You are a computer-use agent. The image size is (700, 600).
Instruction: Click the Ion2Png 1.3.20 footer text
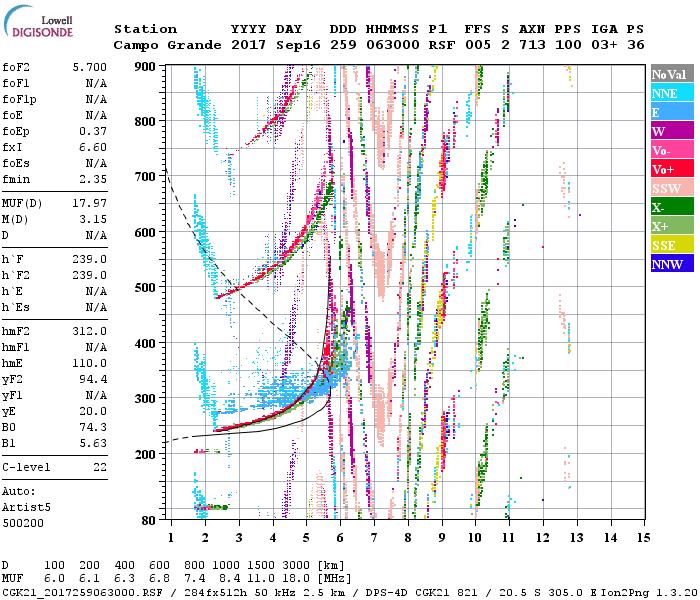coord(649,592)
